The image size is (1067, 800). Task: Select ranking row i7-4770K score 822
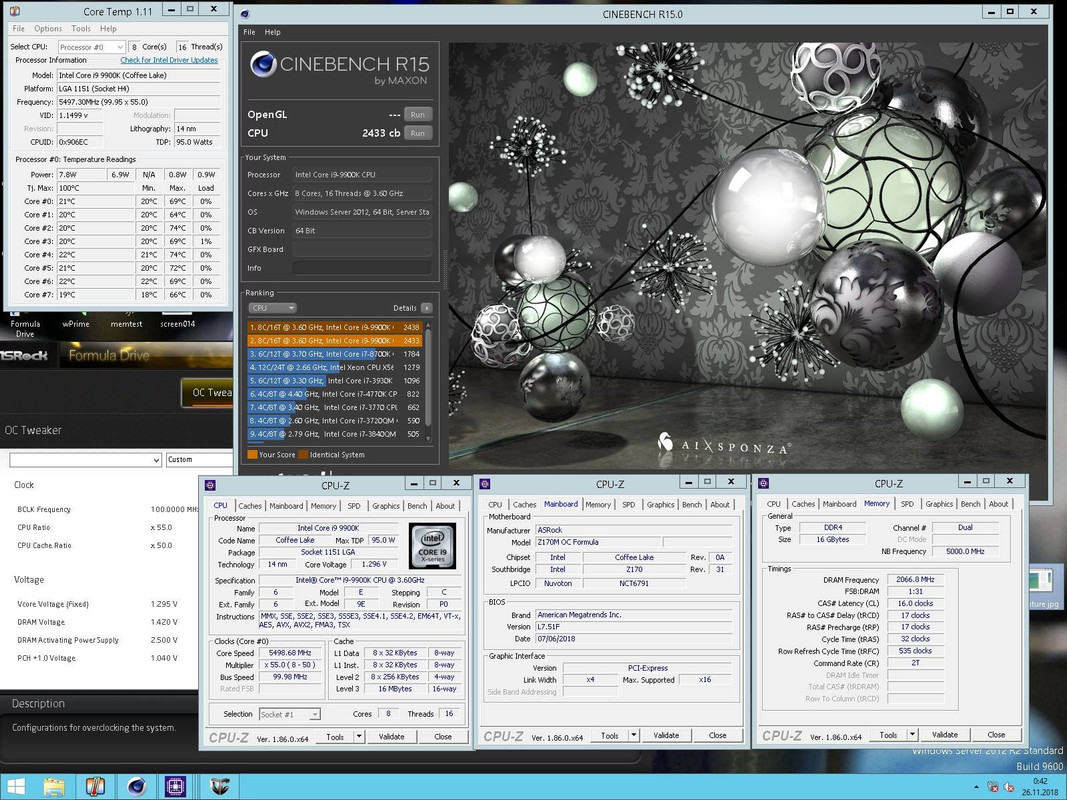pyautogui.click(x=335, y=394)
